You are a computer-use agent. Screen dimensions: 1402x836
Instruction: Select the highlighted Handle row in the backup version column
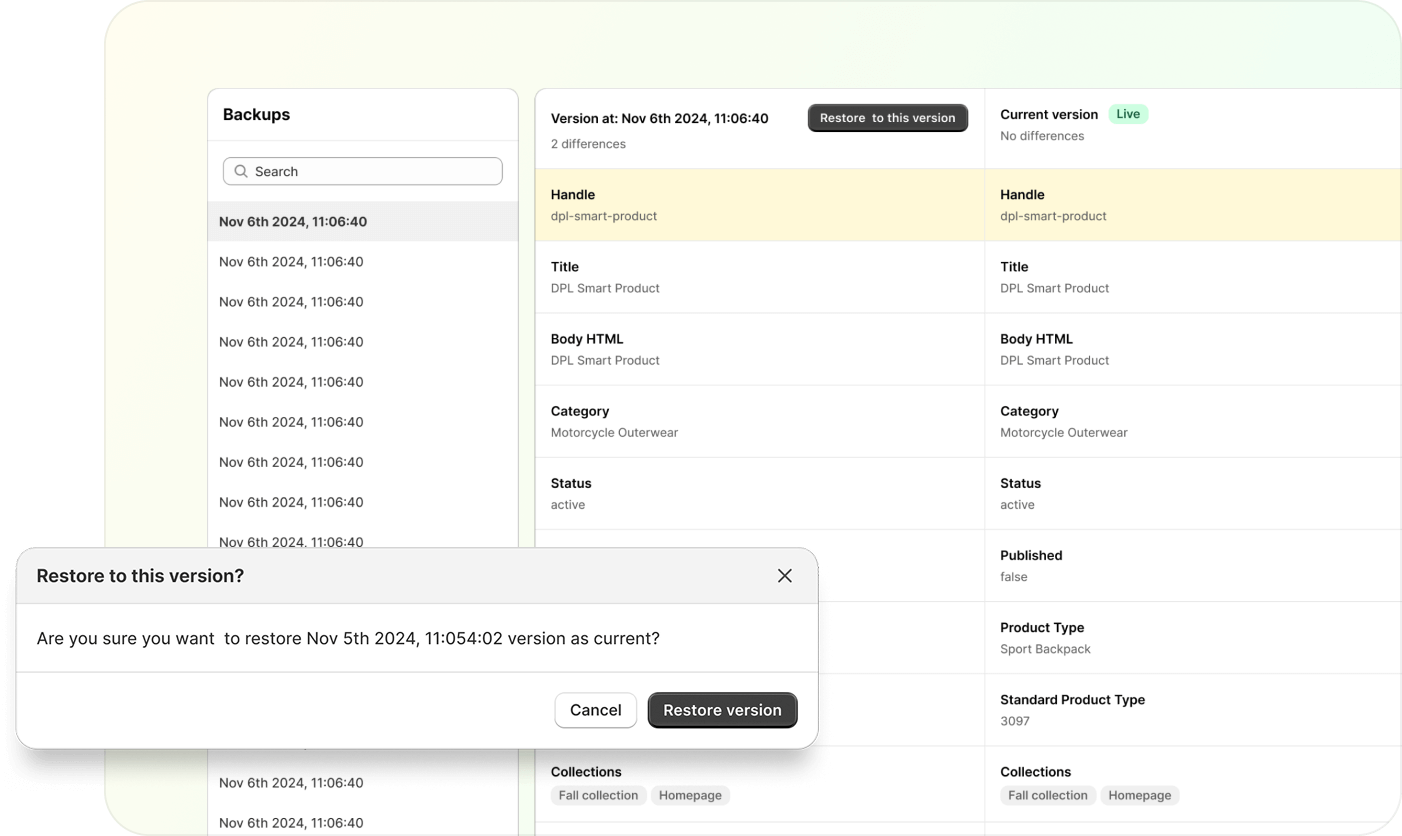click(x=759, y=205)
